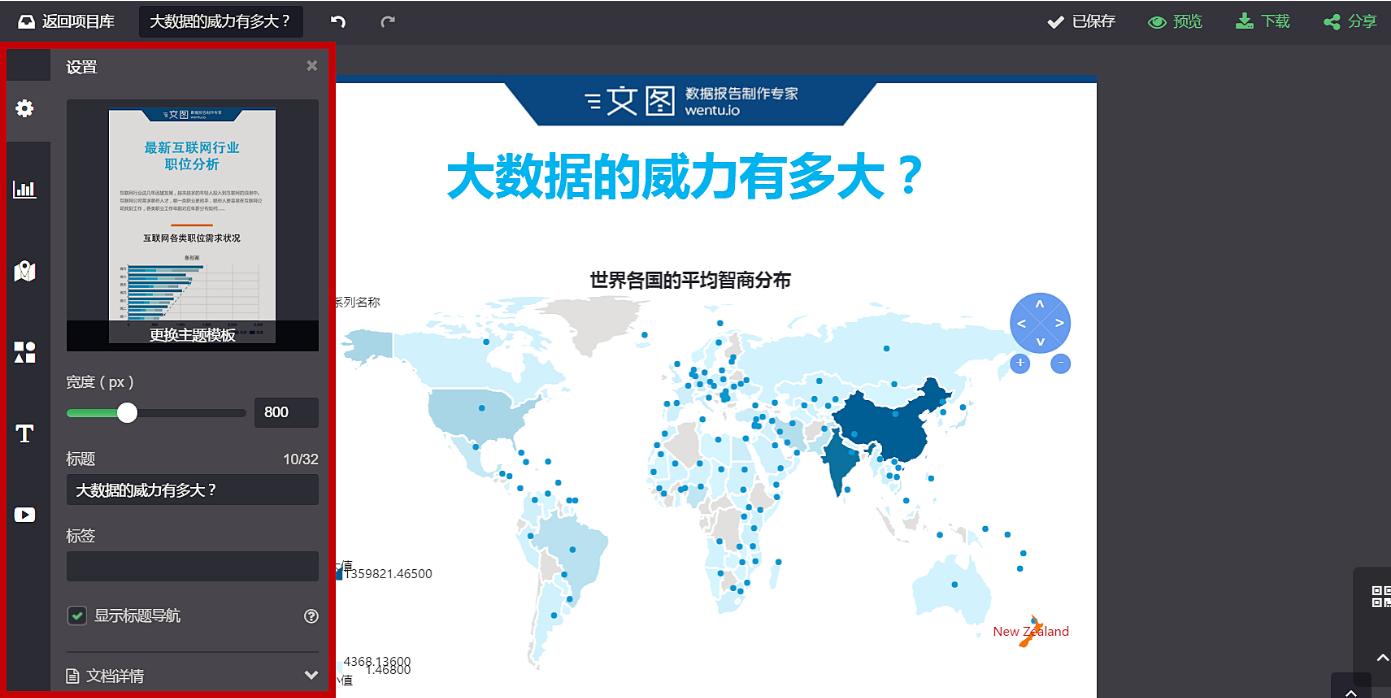The height and width of the screenshot is (698, 1391).
Task: Open the image layout tool
Action: point(26,352)
